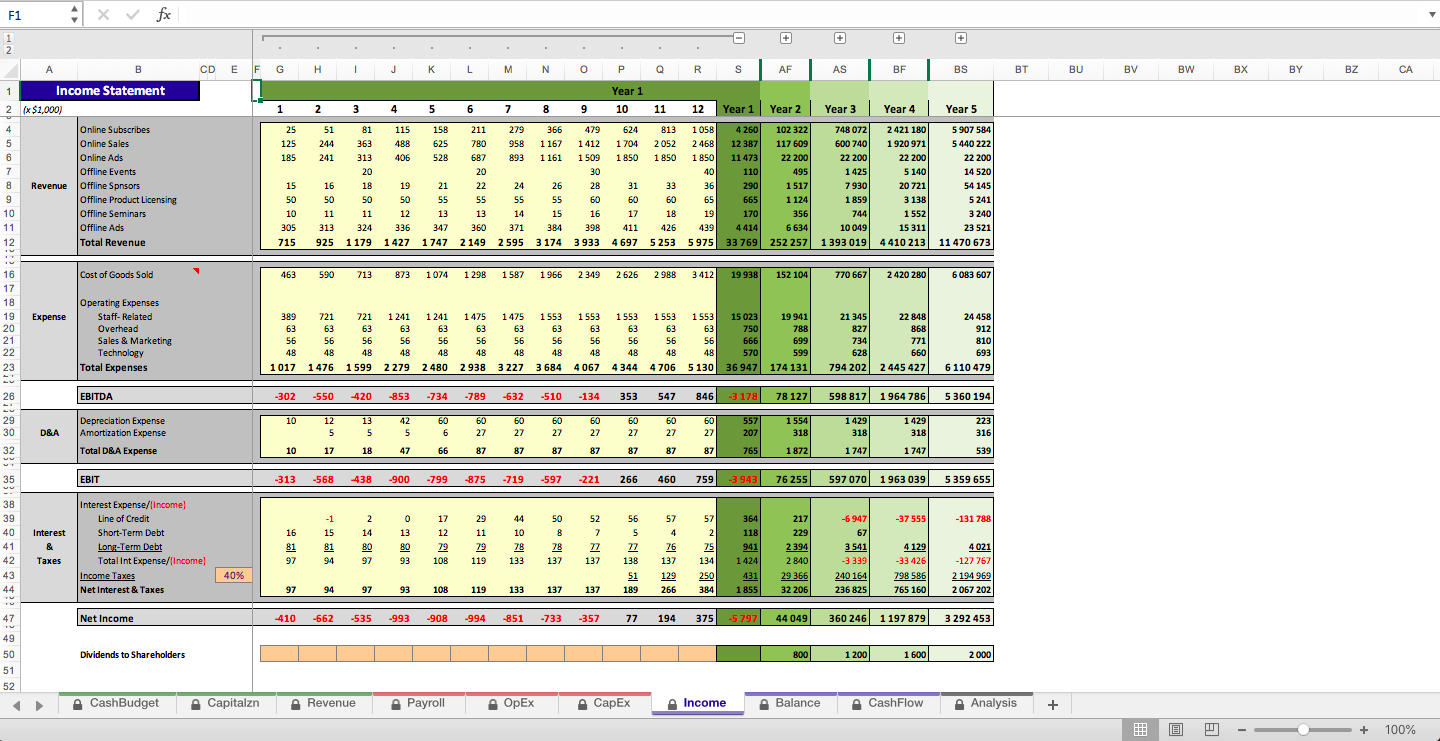
Task: Select the underlined Income Taxes label
Action: coord(107,576)
